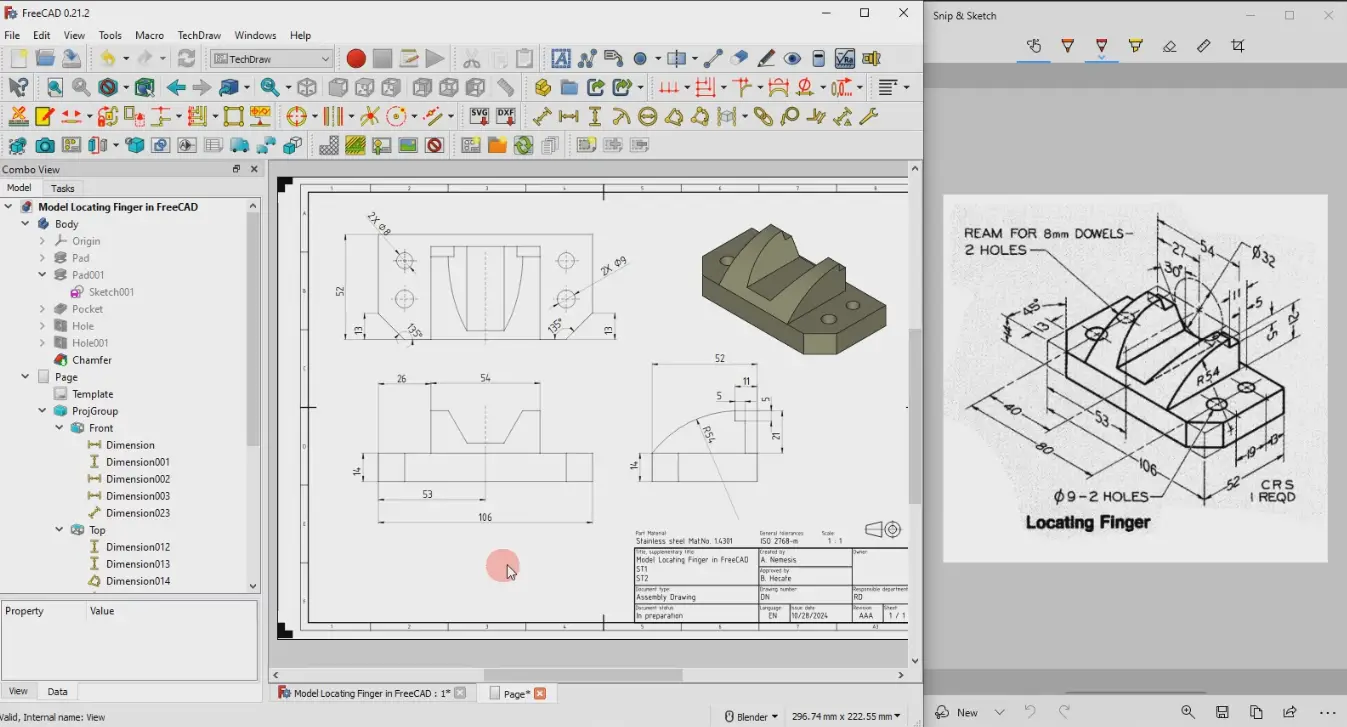
Task: Collapse the Body tree node
Action: click(x=25, y=224)
